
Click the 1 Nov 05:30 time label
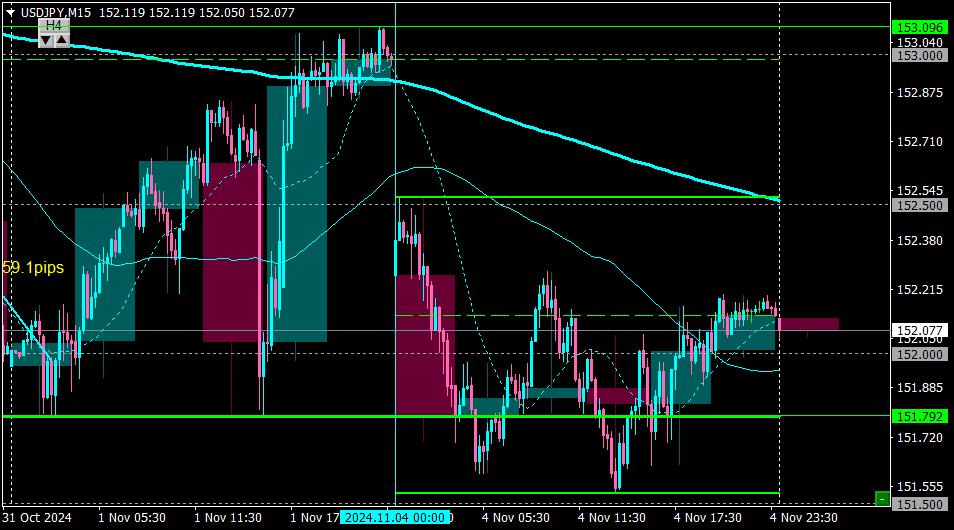tap(132, 518)
